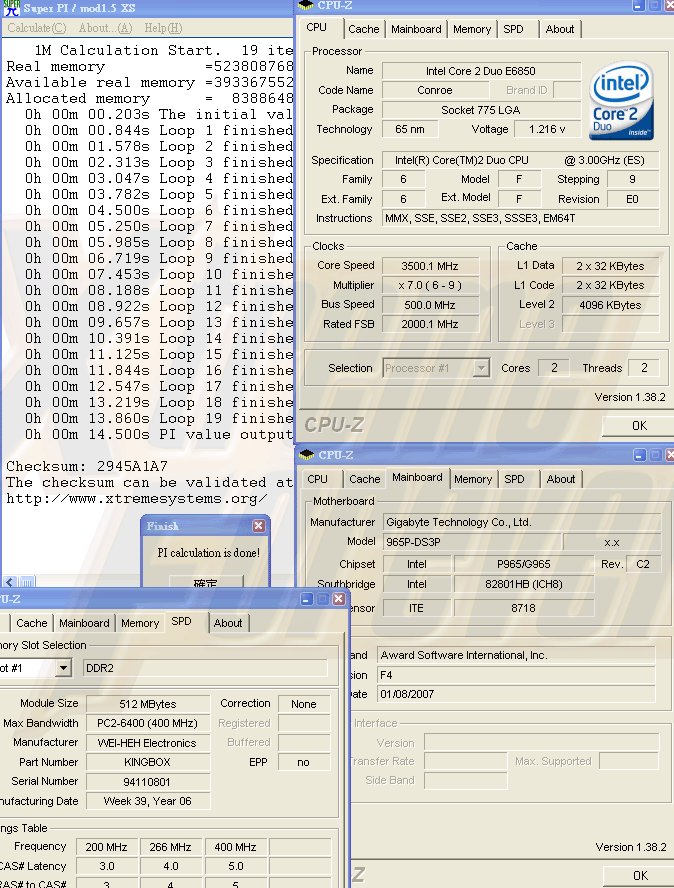The height and width of the screenshot is (888, 674).
Task: Open the Calculate menu in Super PI
Action: pos(37,28)
